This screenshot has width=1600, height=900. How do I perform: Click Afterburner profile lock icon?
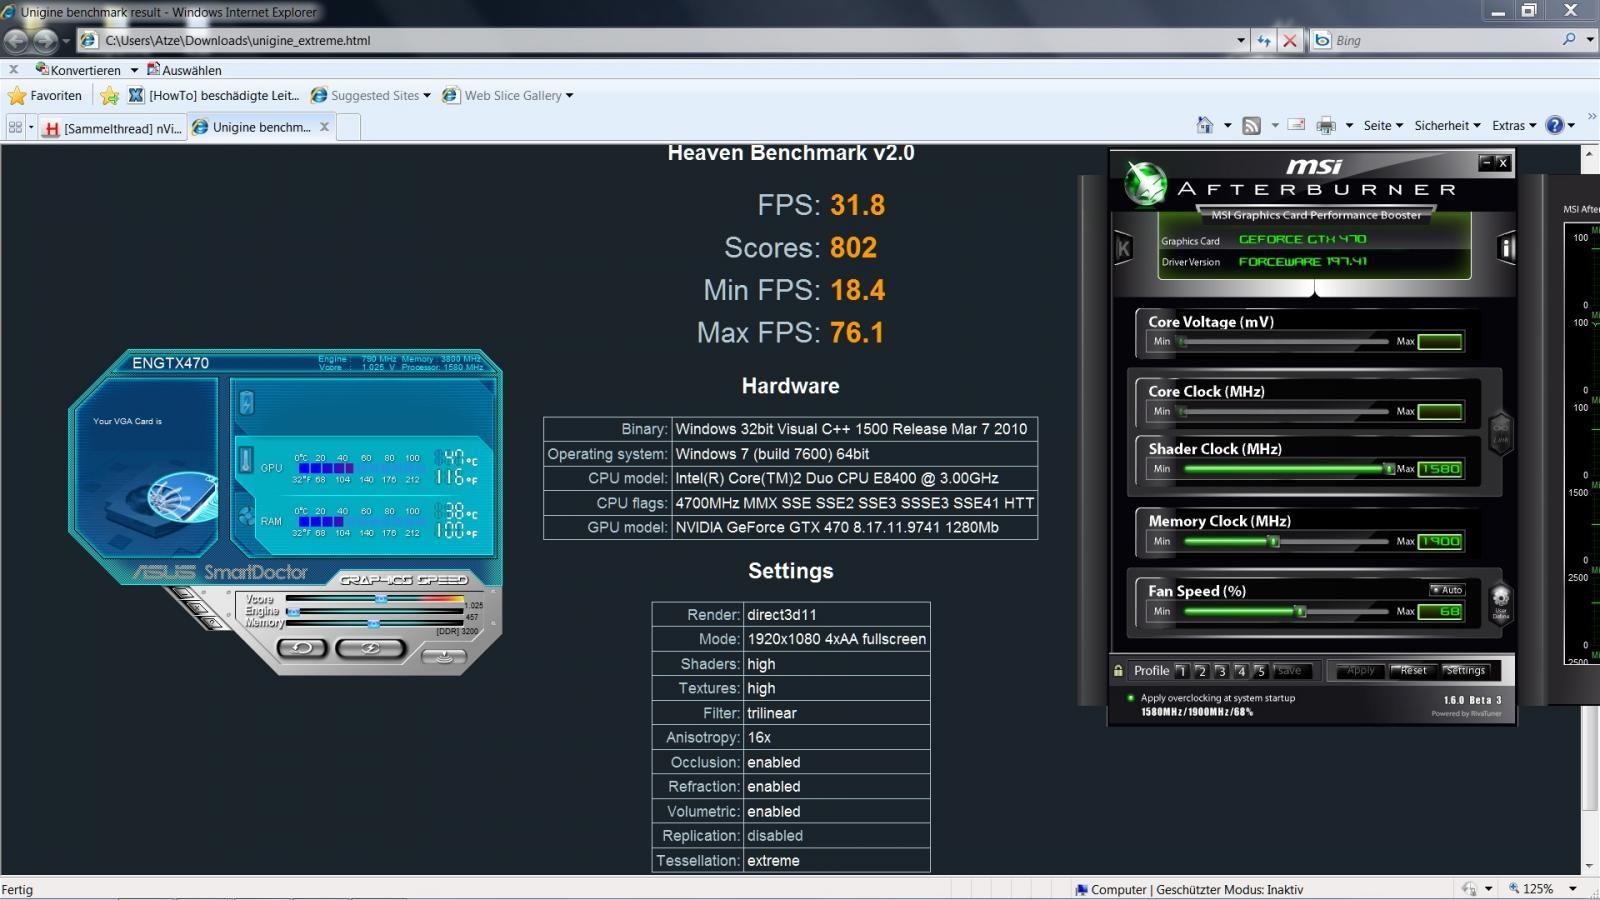point(1118,671)
